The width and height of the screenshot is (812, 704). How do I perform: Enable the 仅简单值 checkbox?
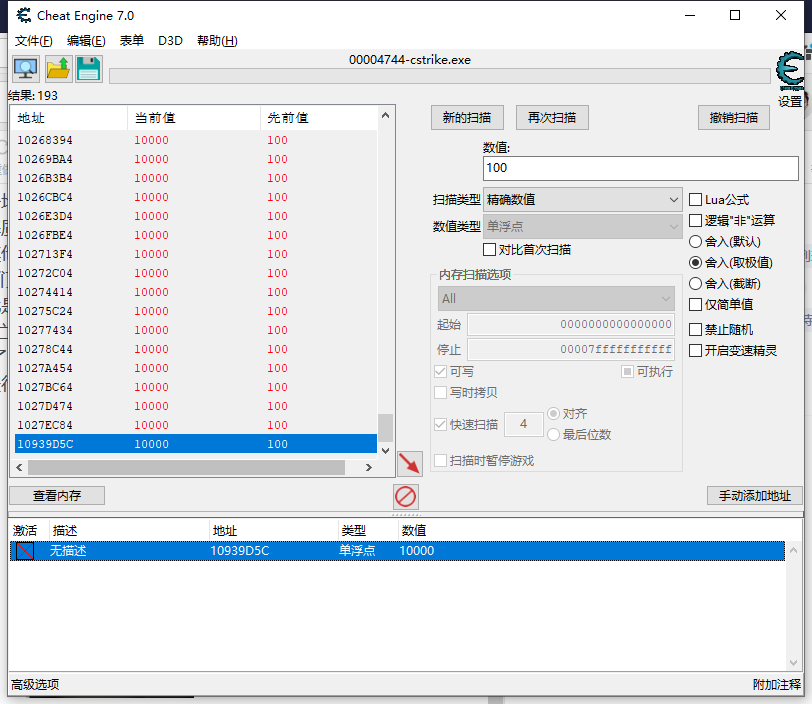click(x=695, y=305)
